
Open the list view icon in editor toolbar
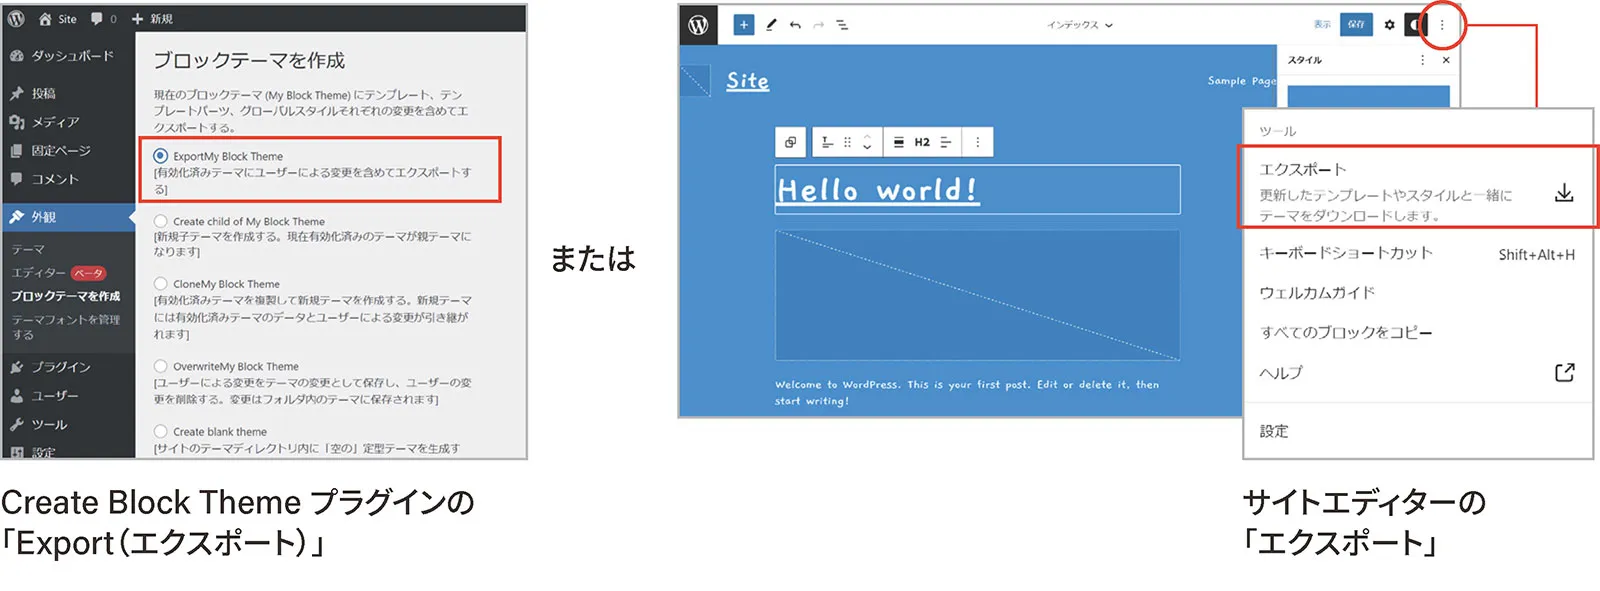[842, 25]
